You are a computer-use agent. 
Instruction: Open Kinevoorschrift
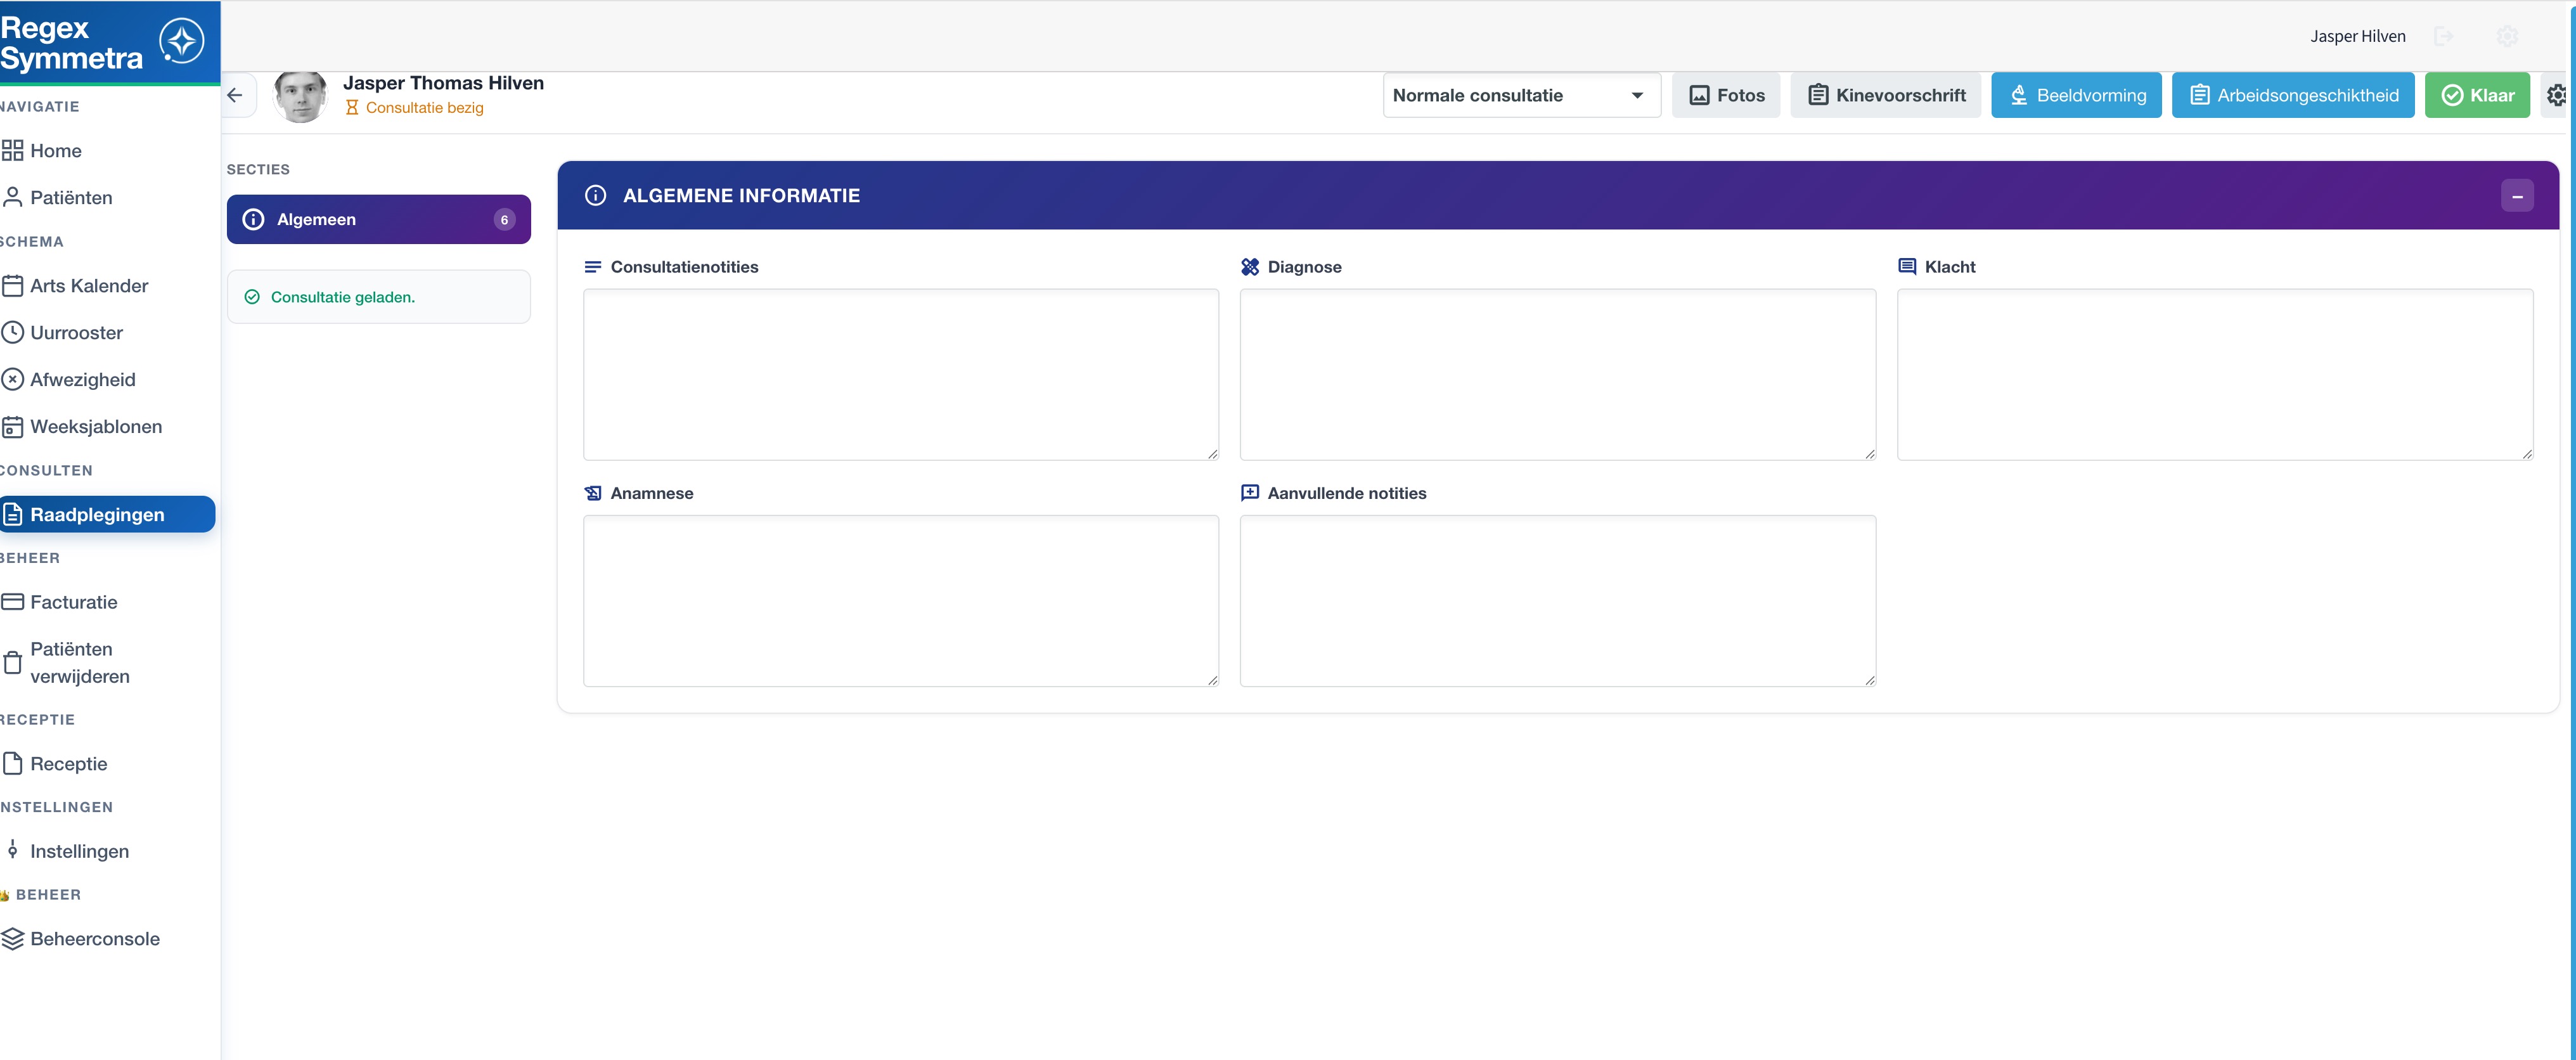1885,95
